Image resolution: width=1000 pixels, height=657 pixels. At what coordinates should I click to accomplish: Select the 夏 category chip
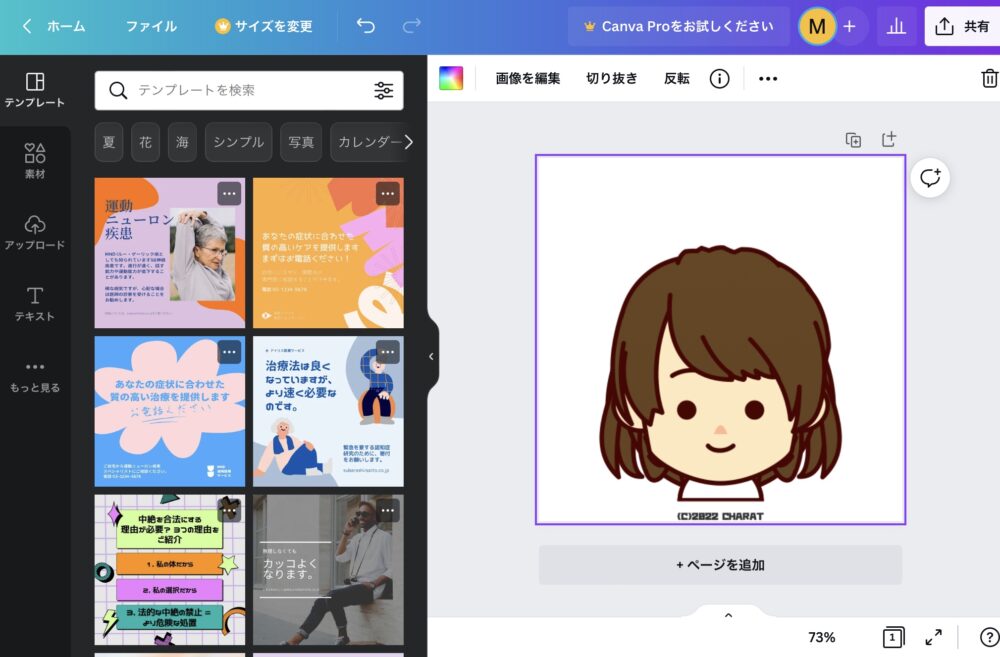[109, 142]
